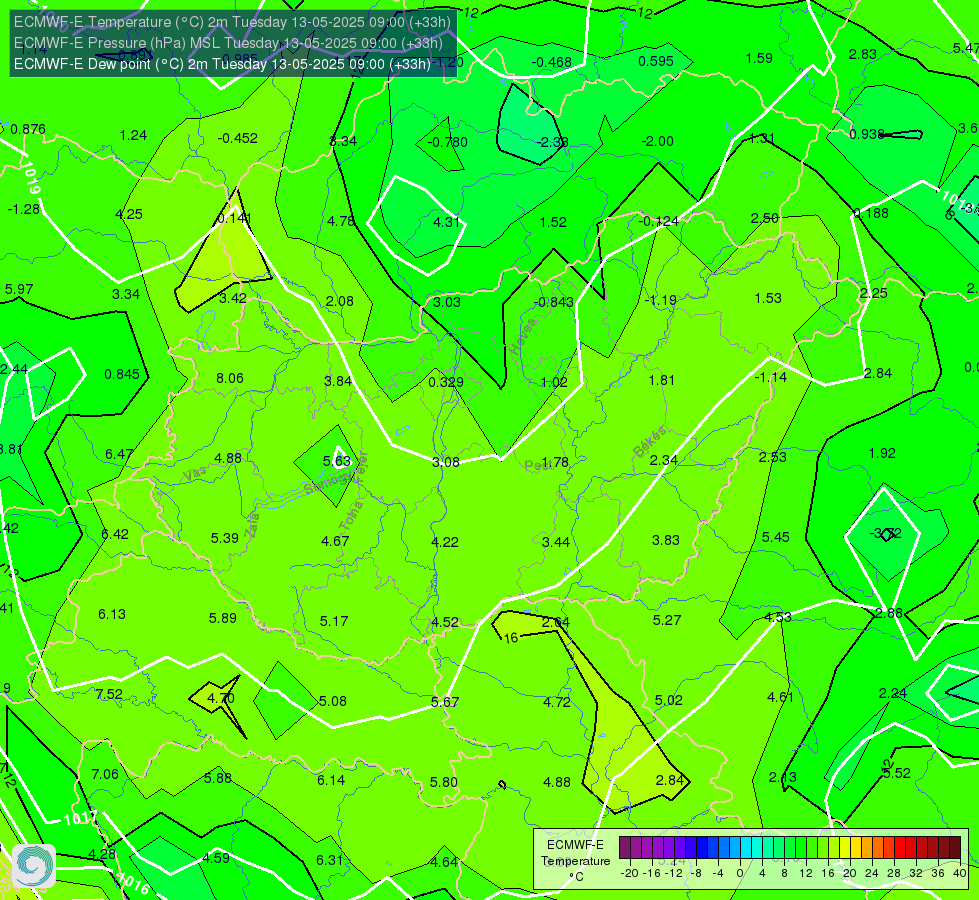Click the dew point value -0.843
This screenshot has height=900, width=979.
554,302
